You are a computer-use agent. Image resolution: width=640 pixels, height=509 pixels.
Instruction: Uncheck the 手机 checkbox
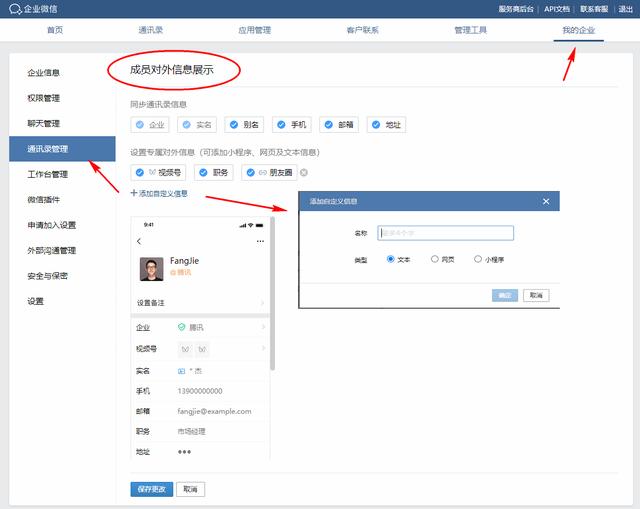[x=281, y=124]
